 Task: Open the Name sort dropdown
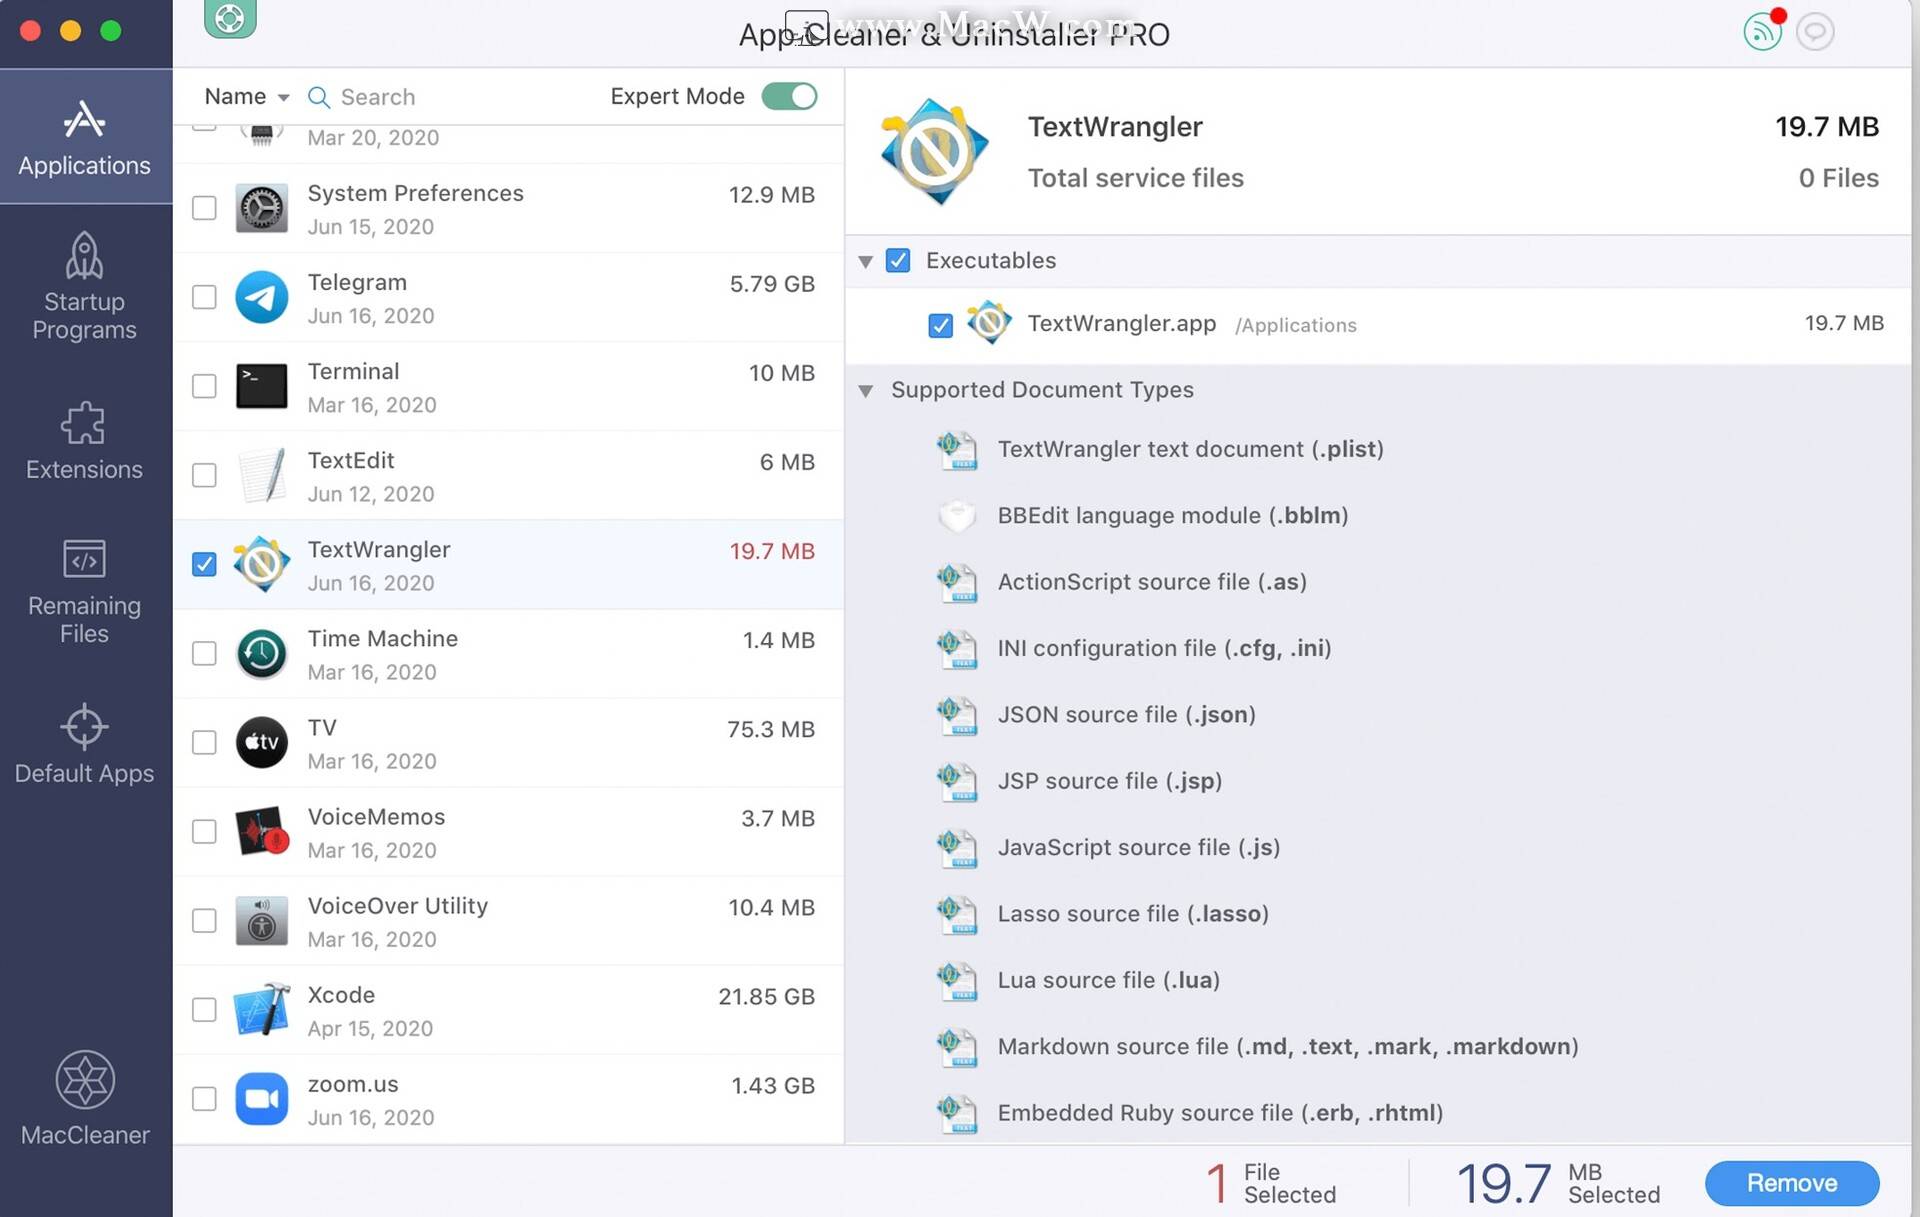[246, 96]
